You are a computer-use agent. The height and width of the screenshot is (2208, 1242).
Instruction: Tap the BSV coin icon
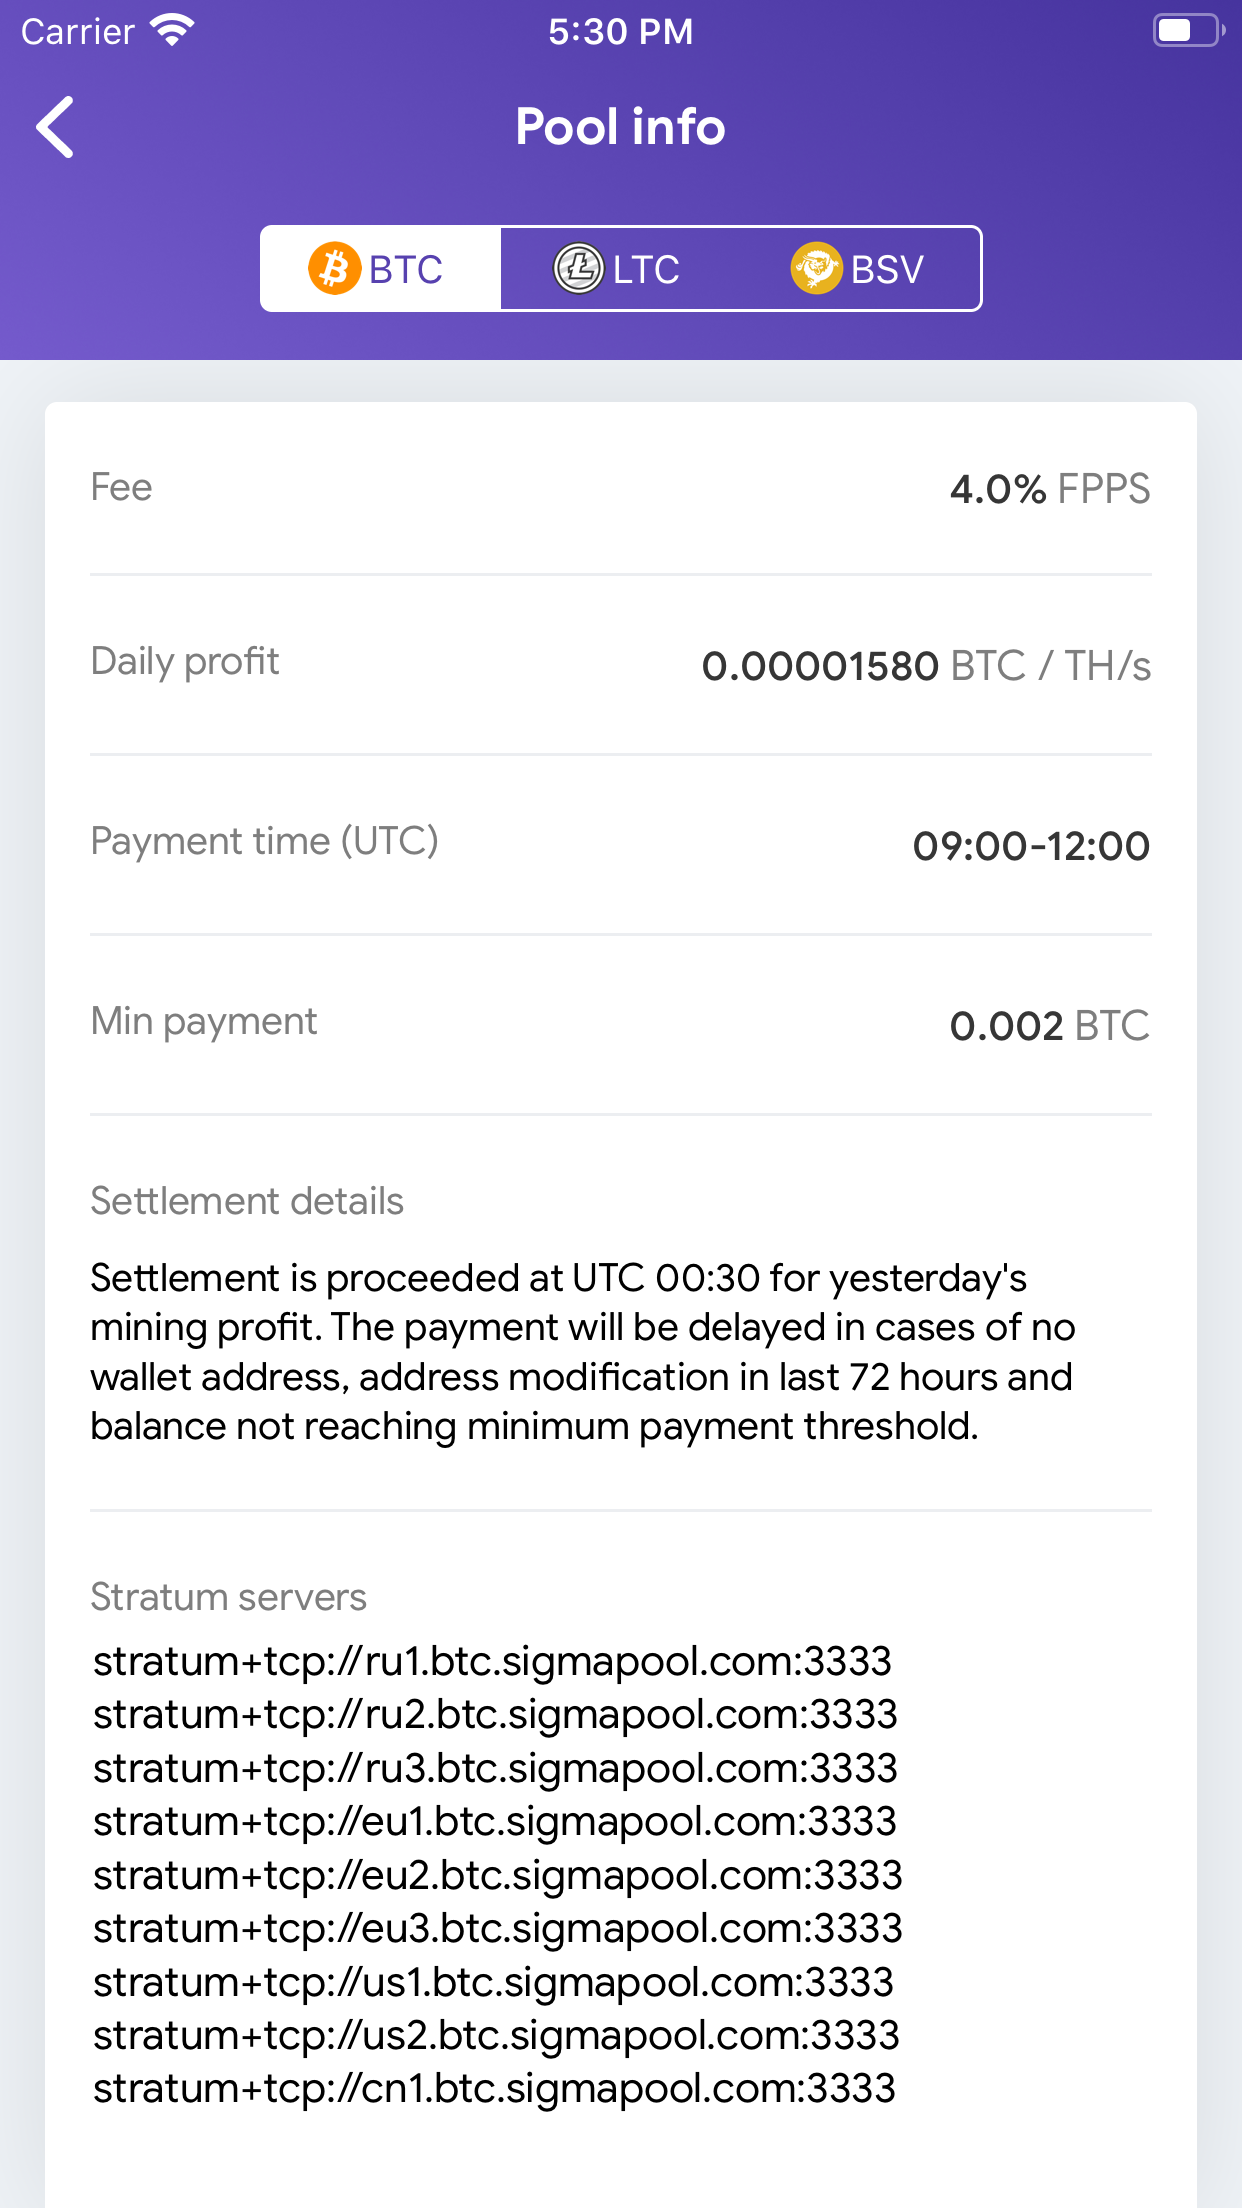tap(816, 269)
